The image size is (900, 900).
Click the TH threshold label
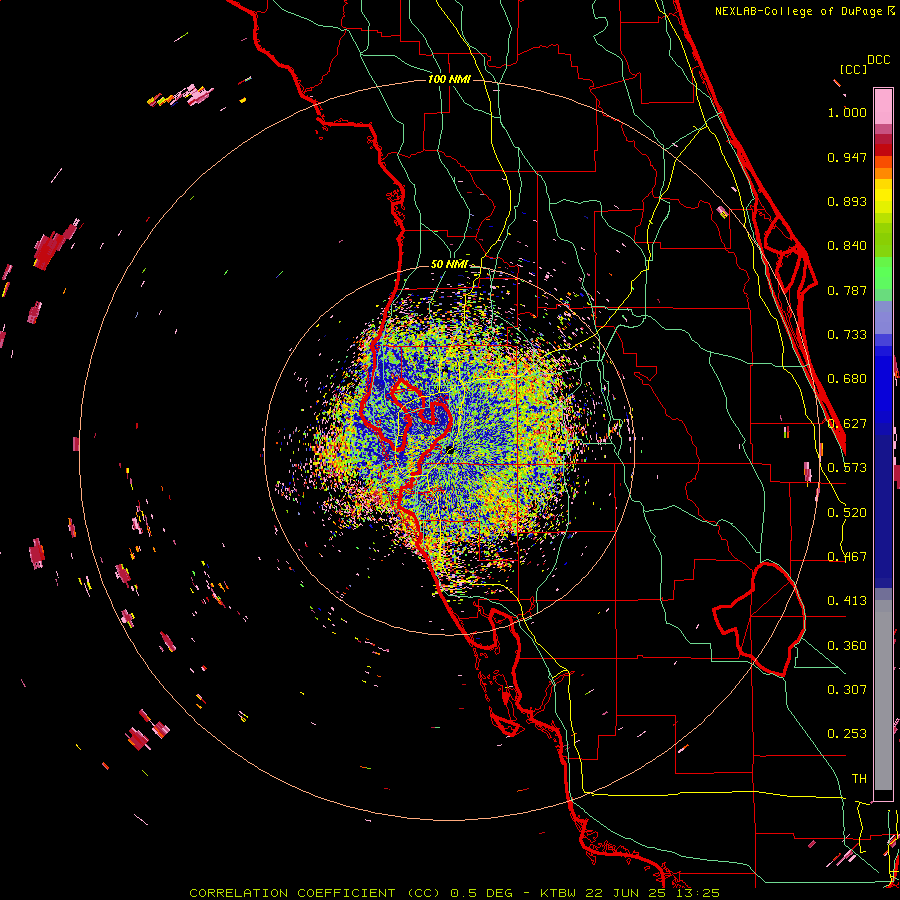coord(859,779)
